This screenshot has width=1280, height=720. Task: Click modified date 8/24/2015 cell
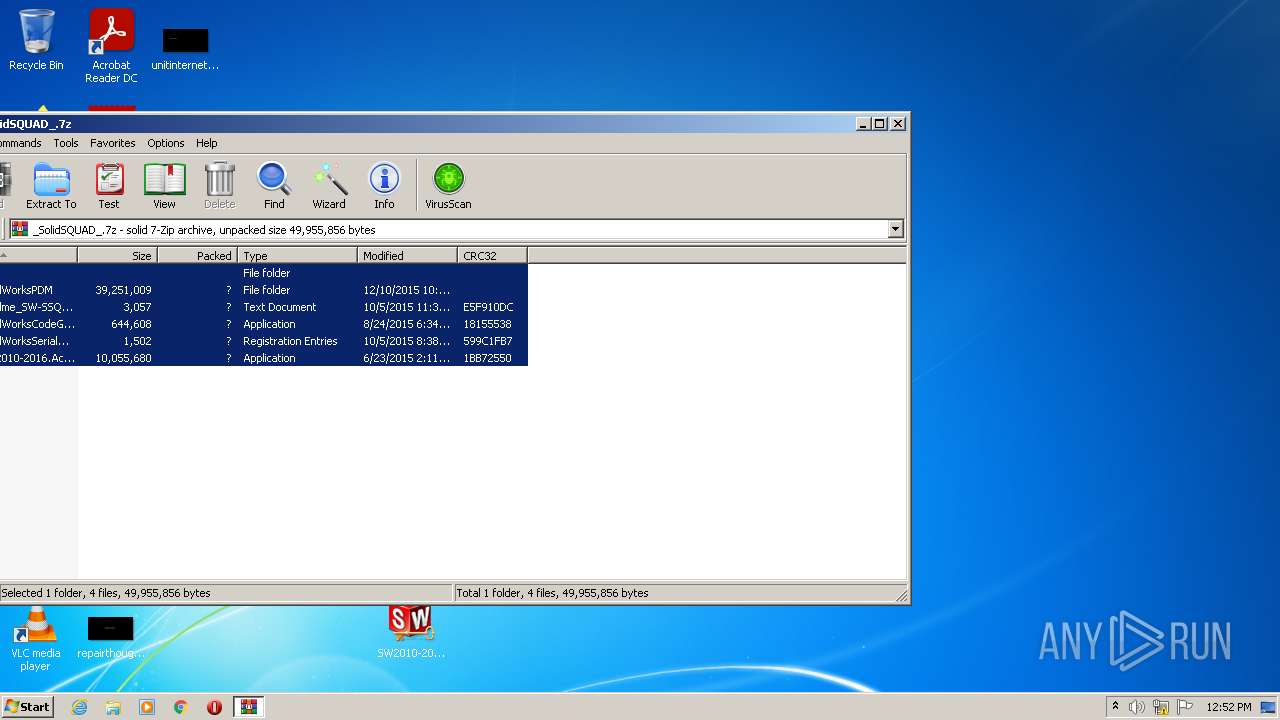tap(407, 324)
